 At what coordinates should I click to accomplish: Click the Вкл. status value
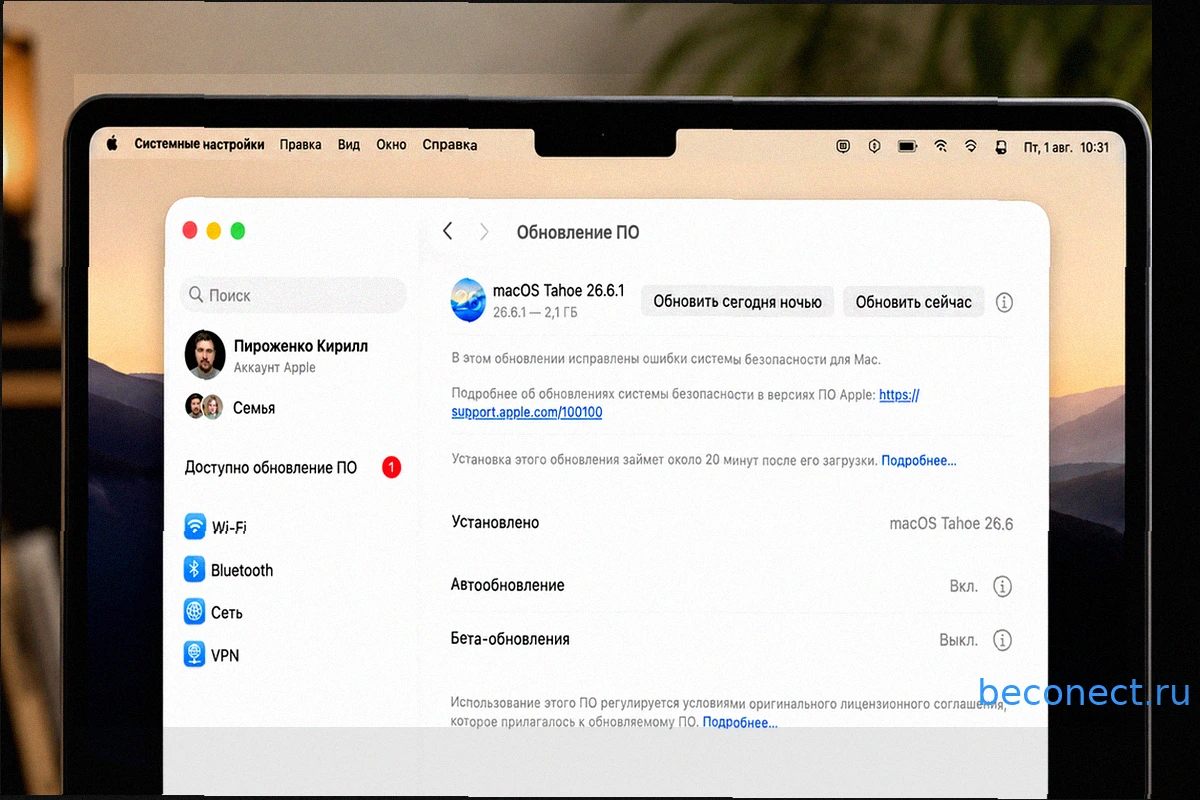[964, 586]
